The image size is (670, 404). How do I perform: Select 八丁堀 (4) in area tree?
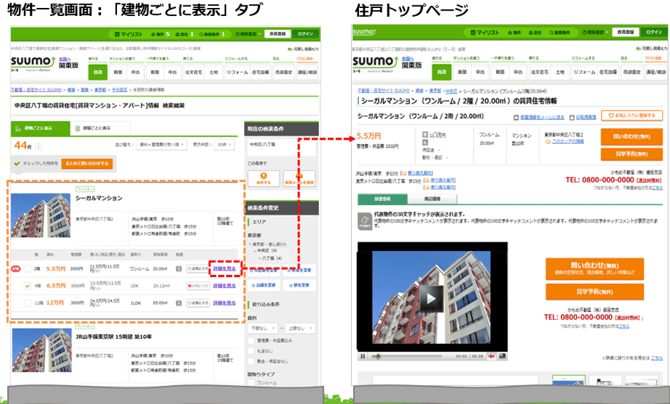271,258
